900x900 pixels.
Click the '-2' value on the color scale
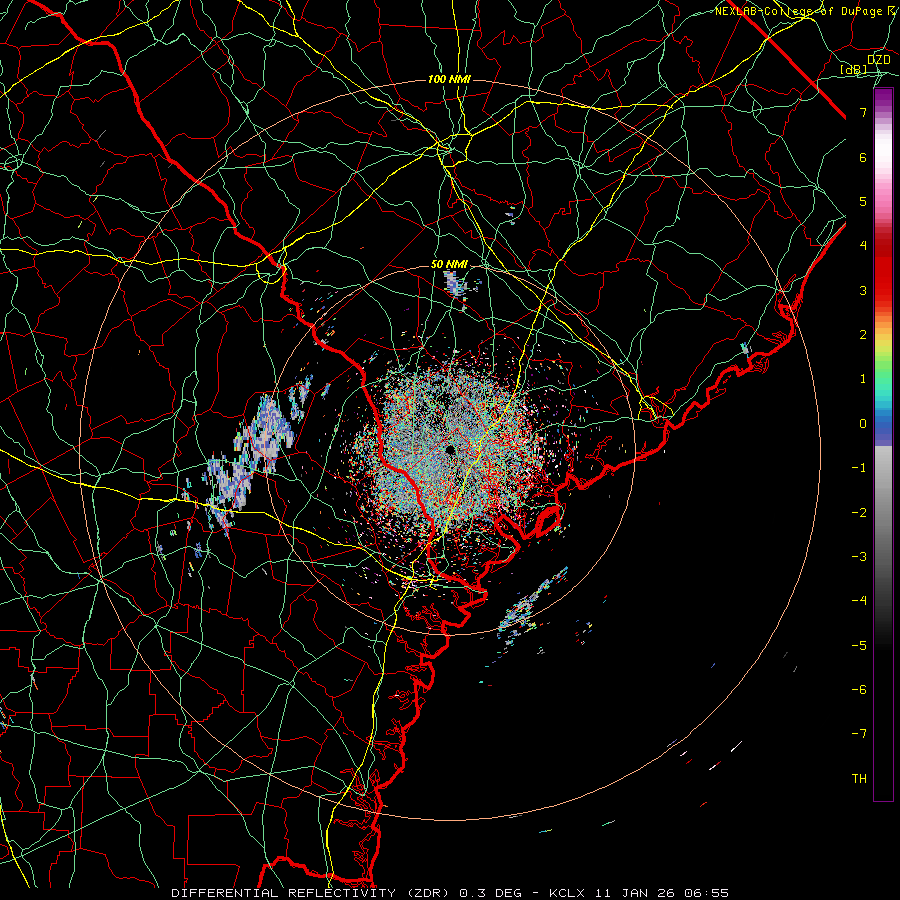[x=859, y=512]
